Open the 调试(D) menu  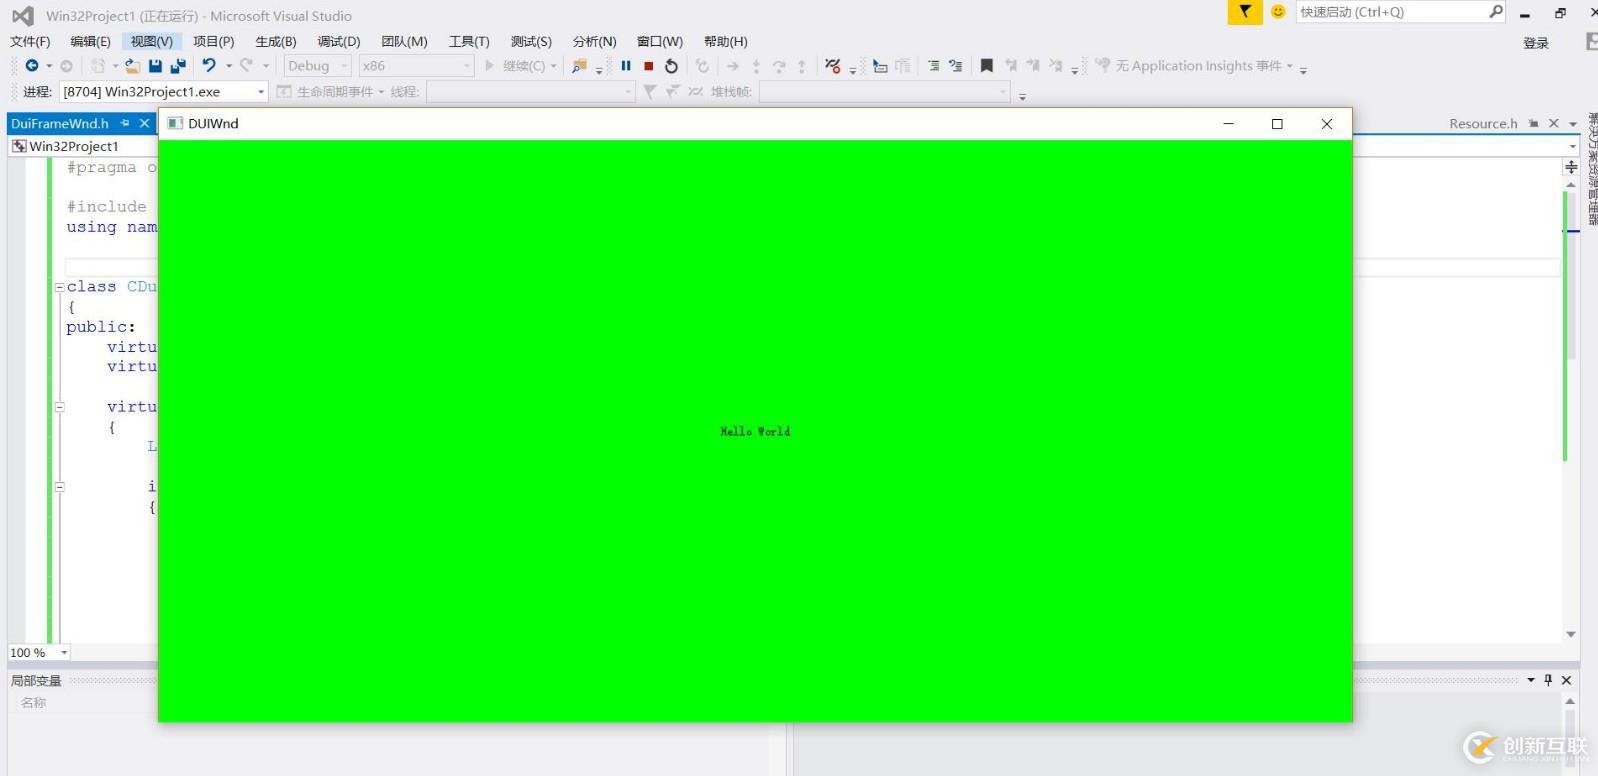(x=338, y=41)
